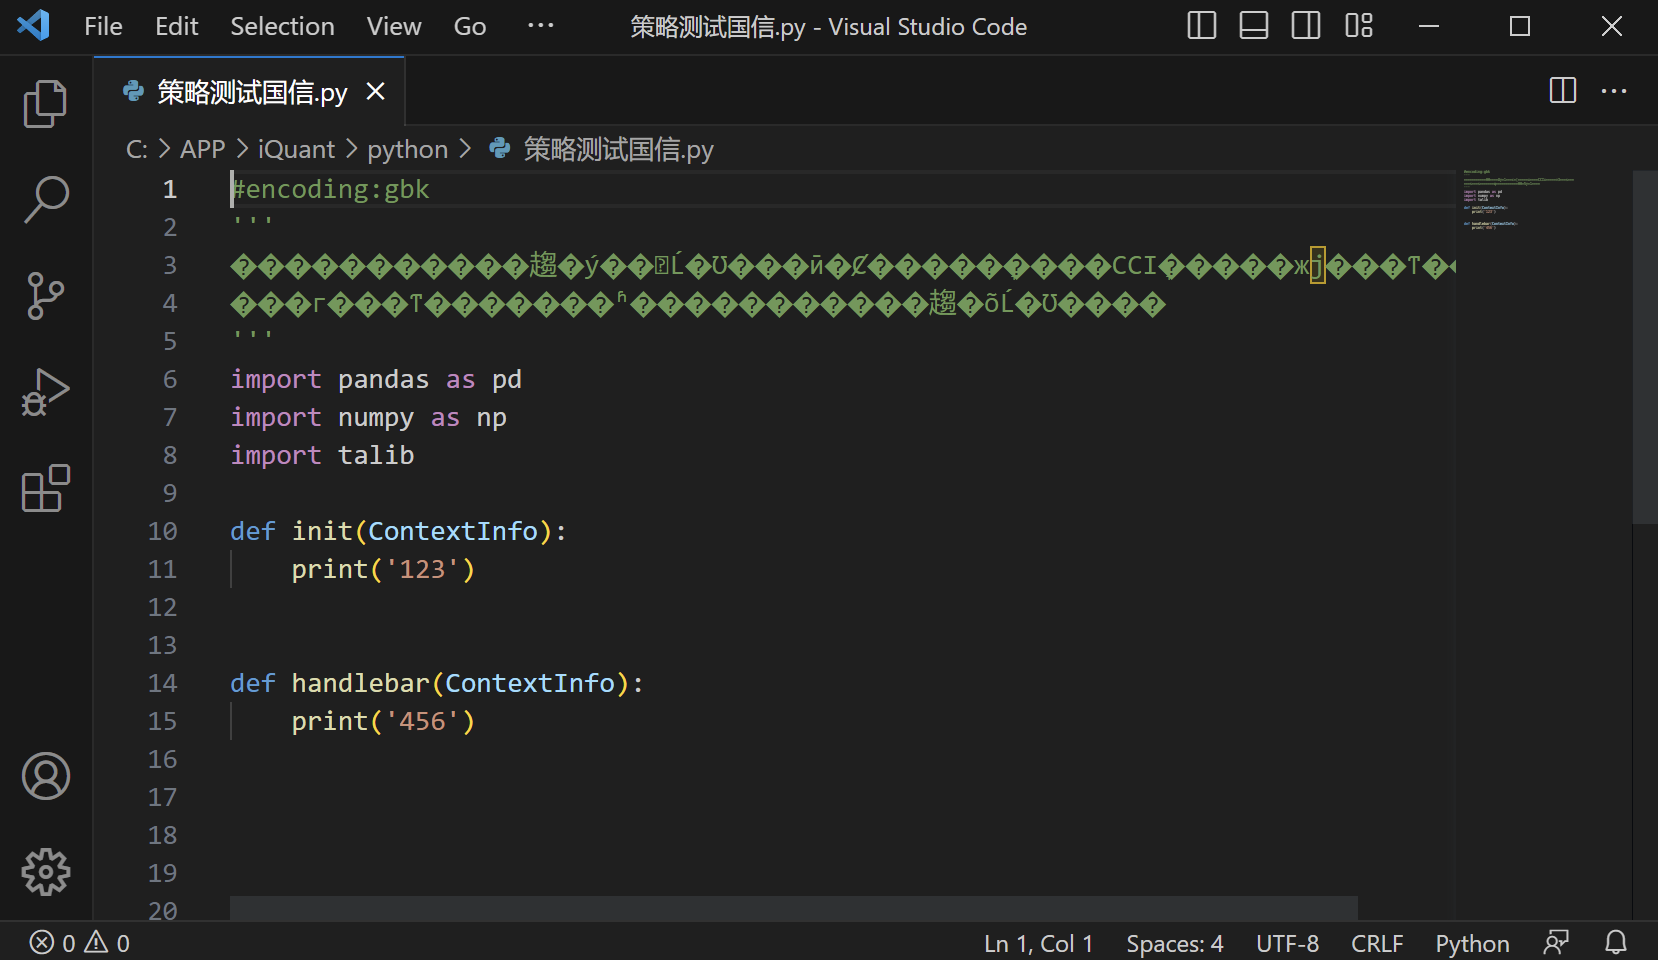This screenshot has height=960, width=1658.
Task: Change the UTF-8 file encoding
Action: (x=1287, y=943)
